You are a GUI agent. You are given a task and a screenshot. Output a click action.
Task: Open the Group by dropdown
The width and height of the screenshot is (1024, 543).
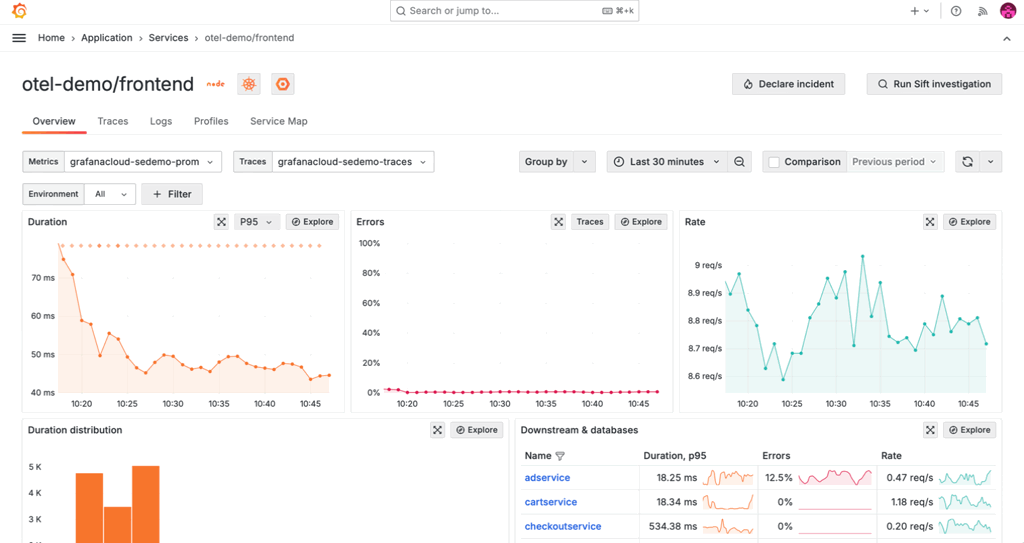coord(557,162)
